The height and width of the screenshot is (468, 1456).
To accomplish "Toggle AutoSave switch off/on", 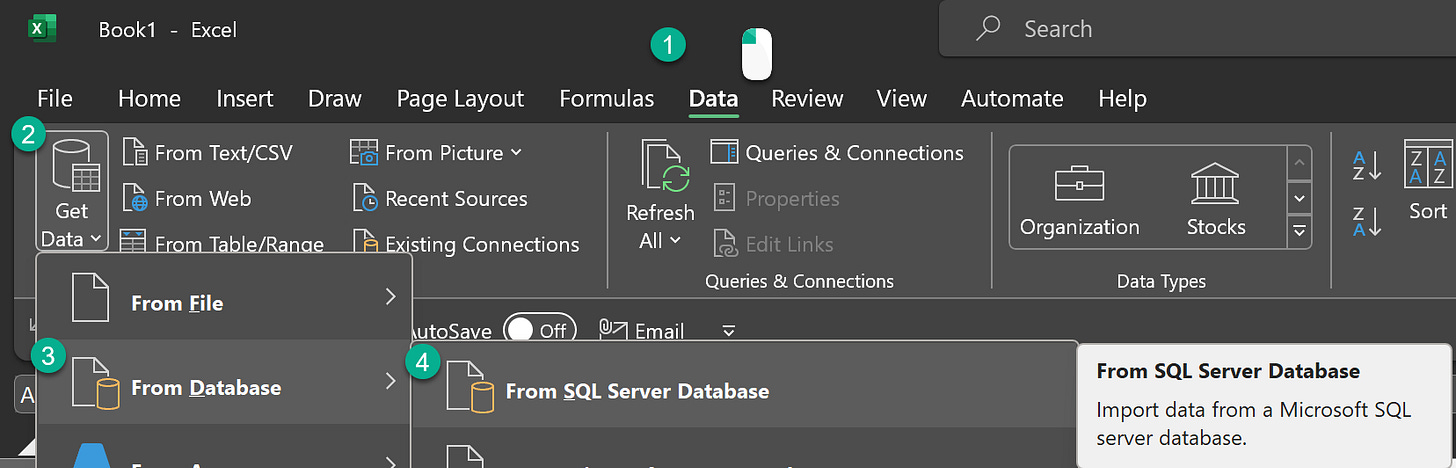I will coord(540,330).
